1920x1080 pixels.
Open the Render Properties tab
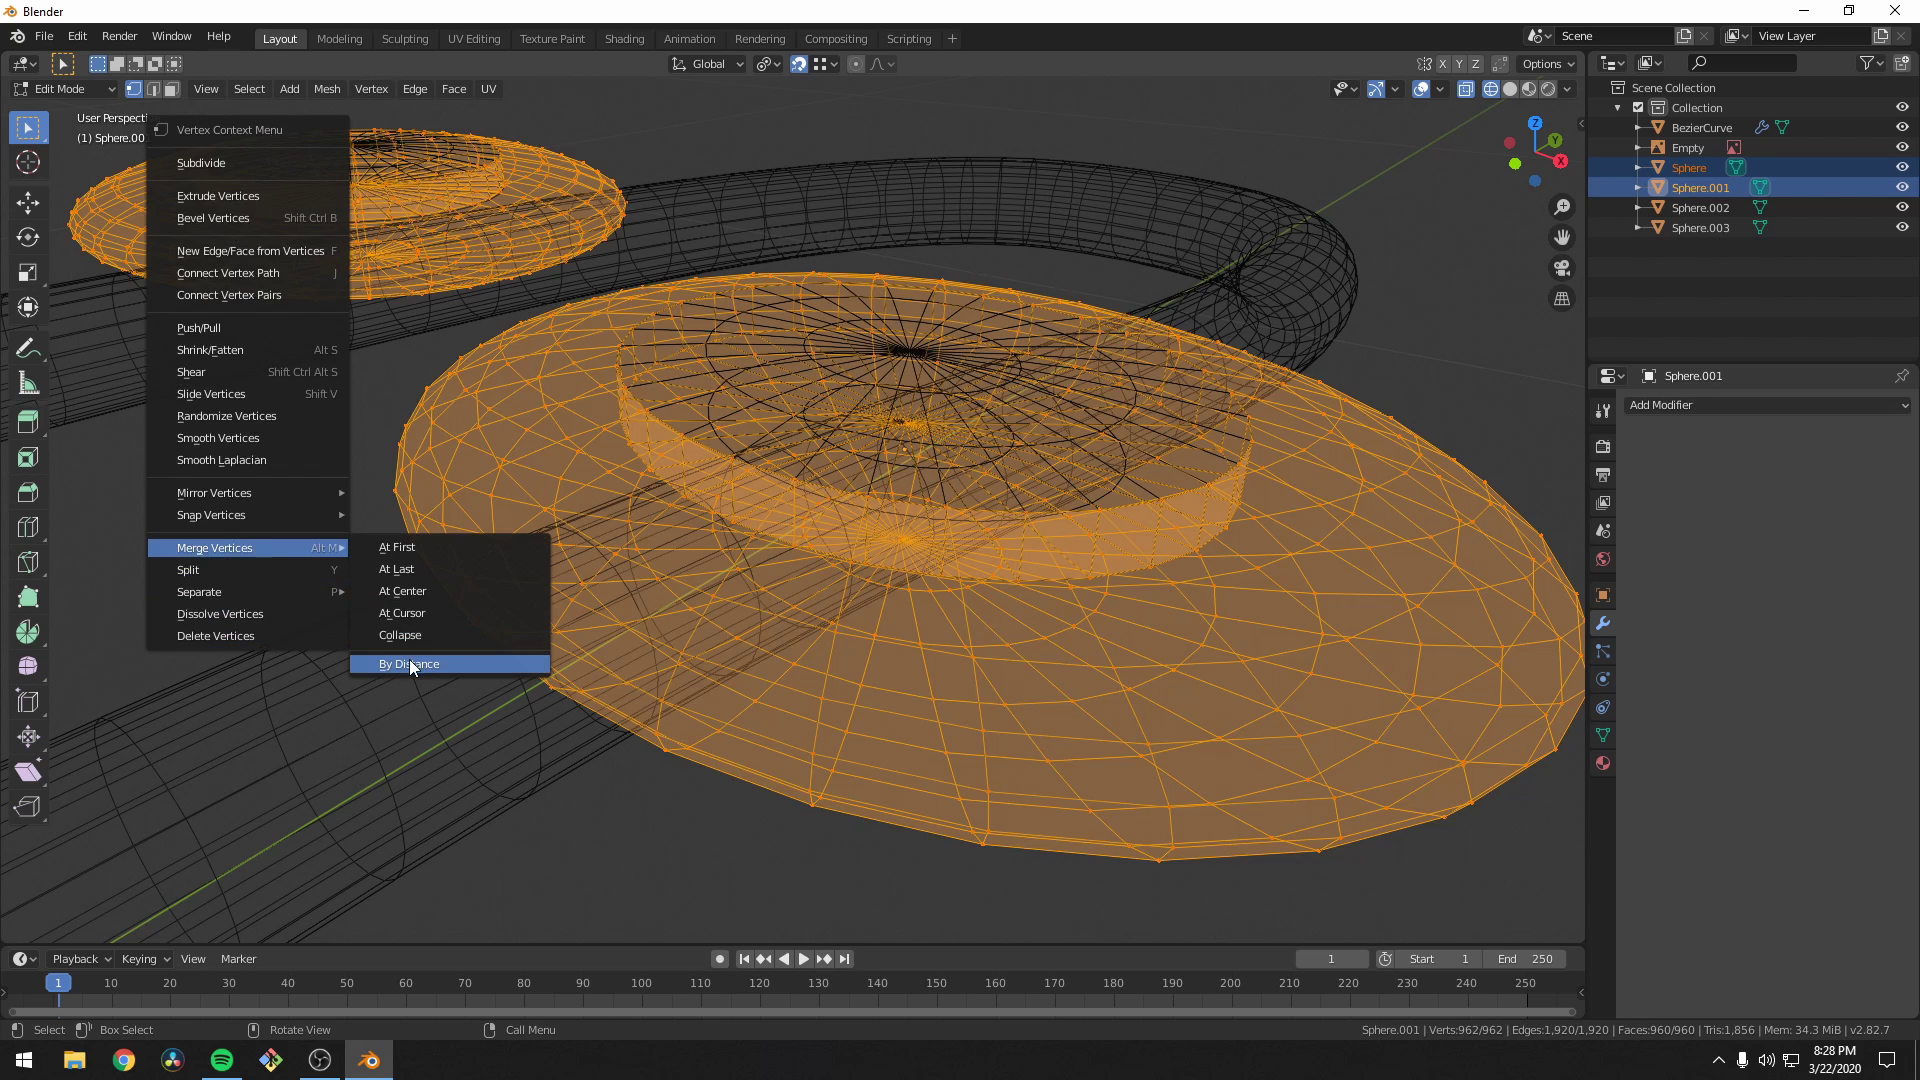click(x=1603, y=446)
